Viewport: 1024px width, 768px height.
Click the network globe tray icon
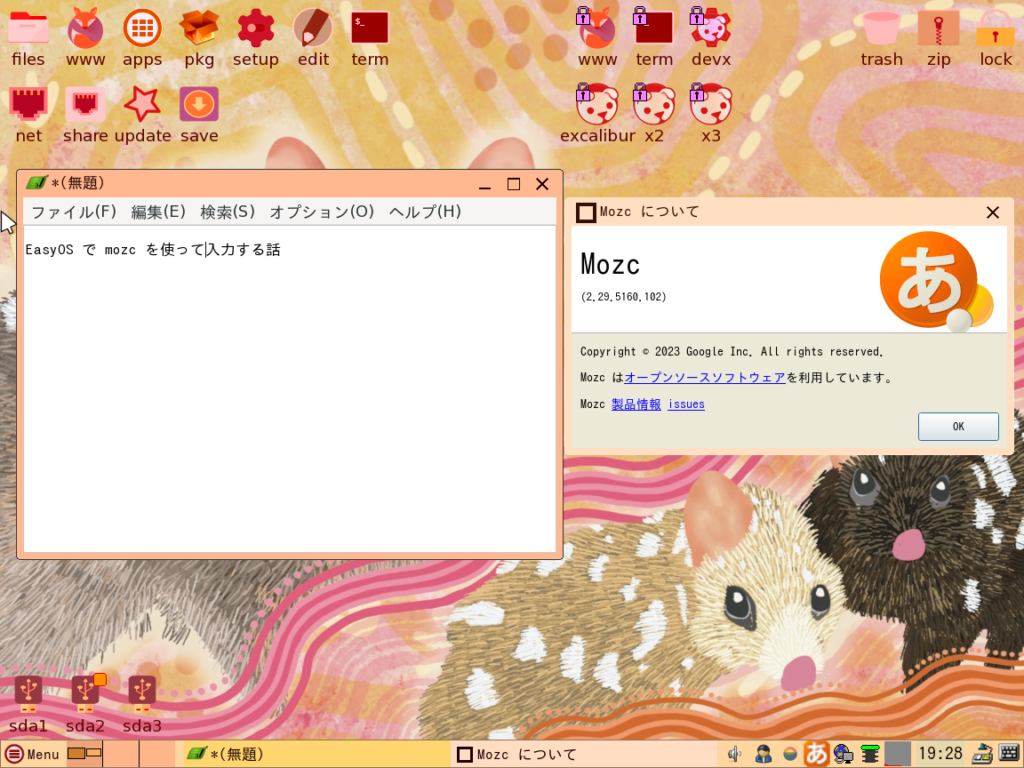tap(843, 754)
